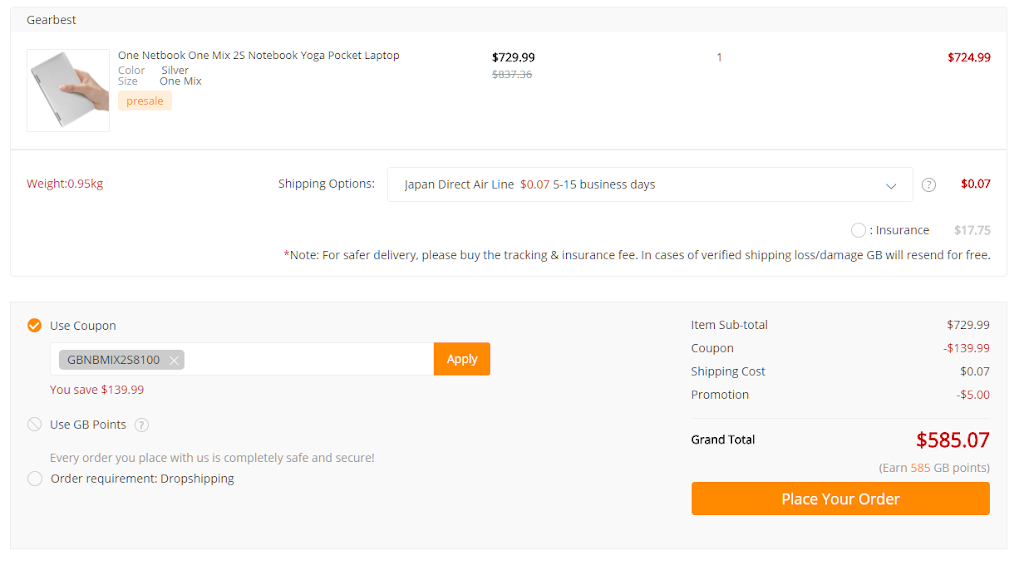Click the Apply coupon button
1024x565 pixels.
tap(461, 359)
